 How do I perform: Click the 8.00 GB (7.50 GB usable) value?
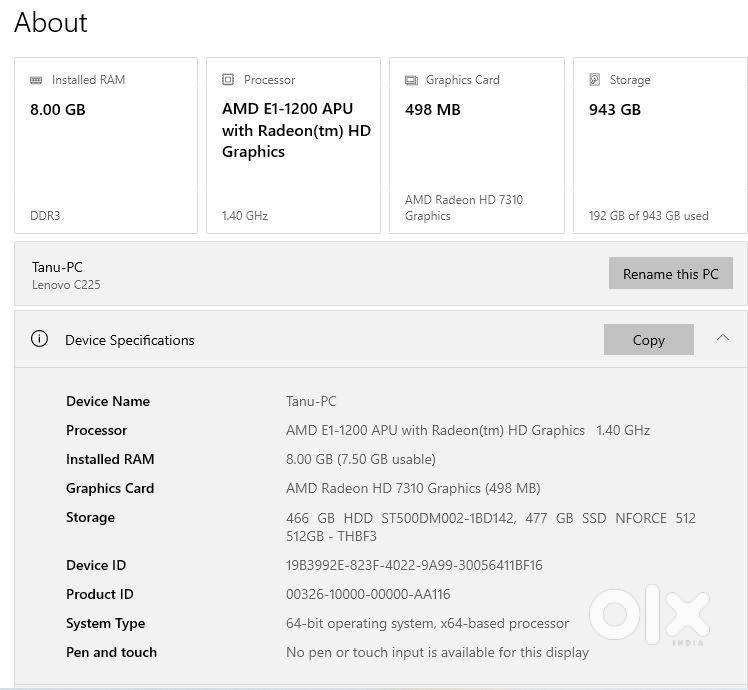[x=361, y=459]
